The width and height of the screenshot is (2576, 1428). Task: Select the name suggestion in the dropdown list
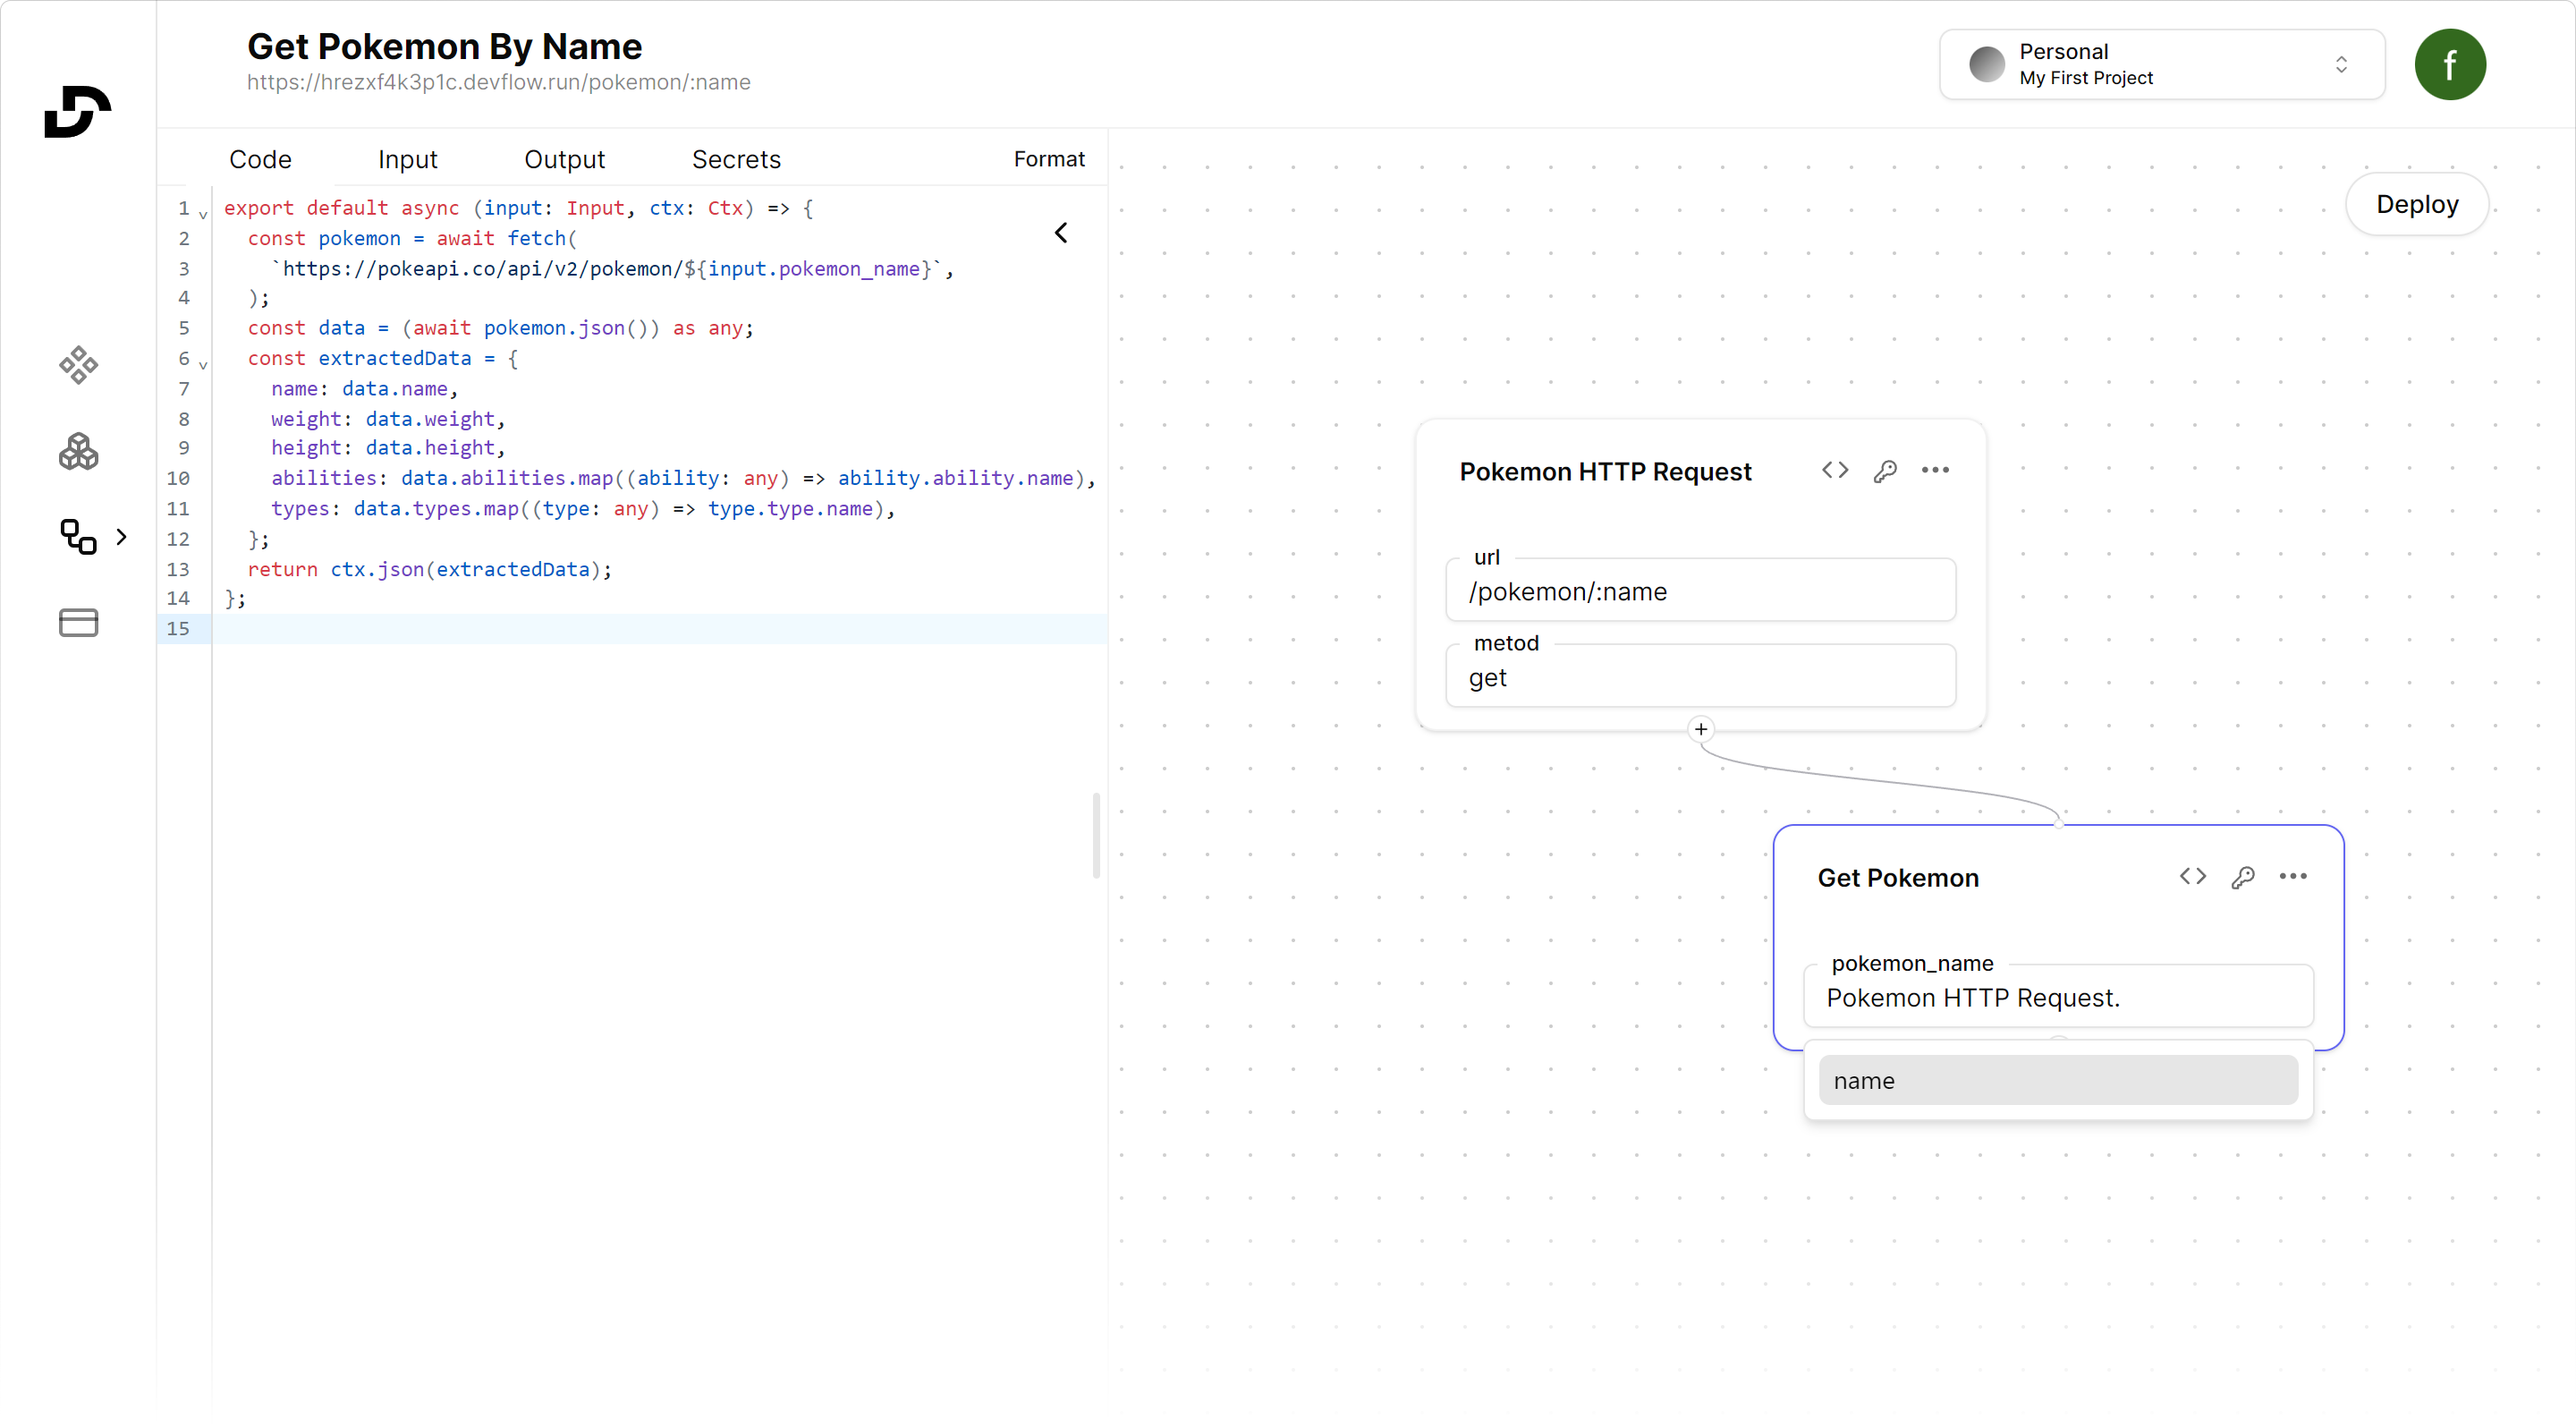click(2058, 1081)
